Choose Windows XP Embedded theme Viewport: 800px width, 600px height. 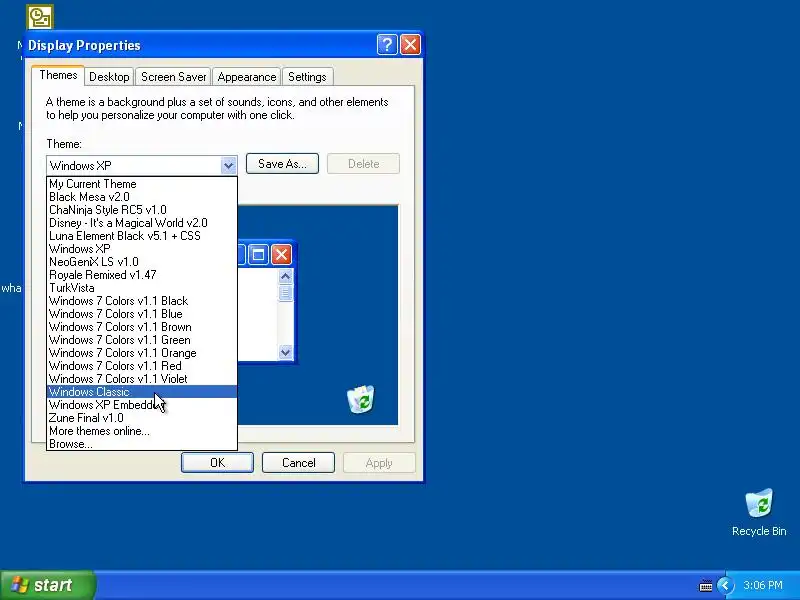[142, 405]
